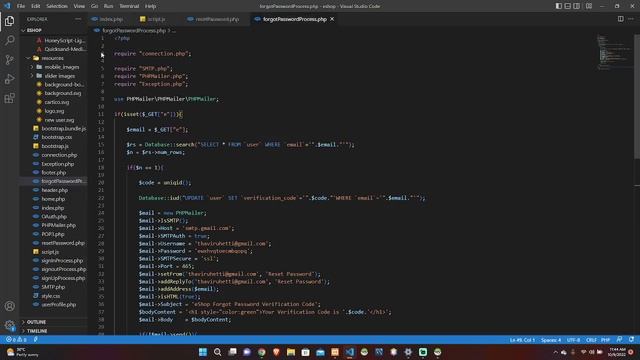Open the Help menu

click(x=151, y=6)
